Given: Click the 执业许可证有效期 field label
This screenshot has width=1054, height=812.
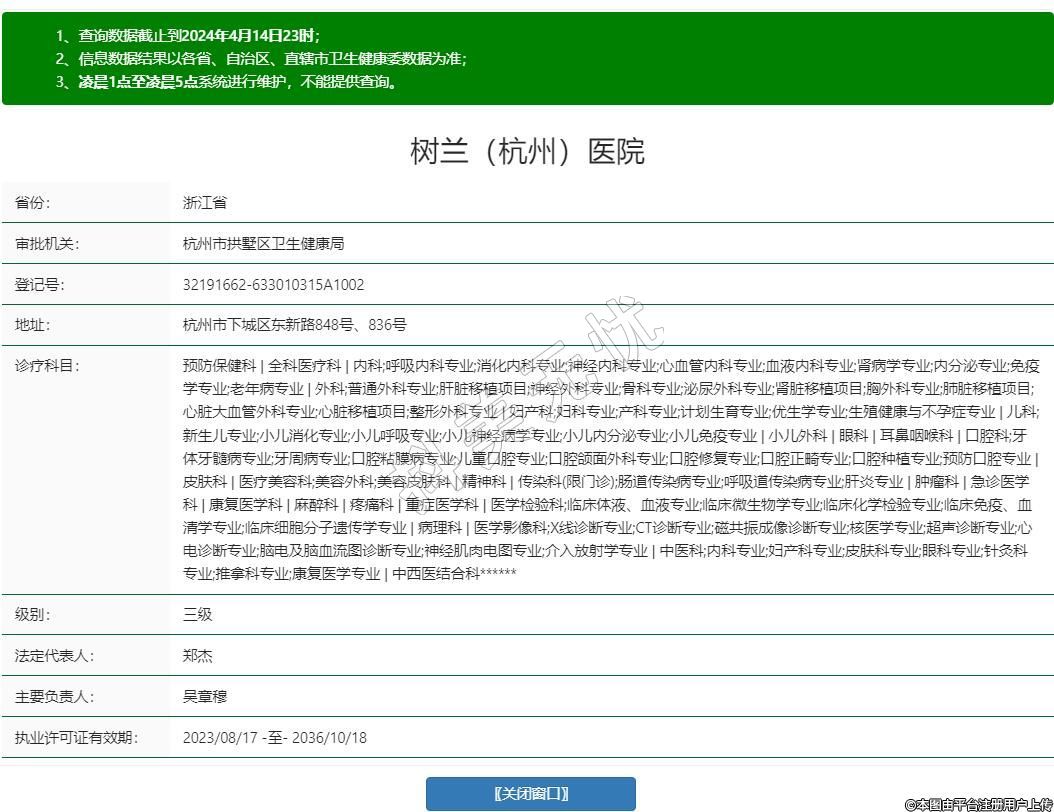Looking at the screenshot, I should (76, 738).
